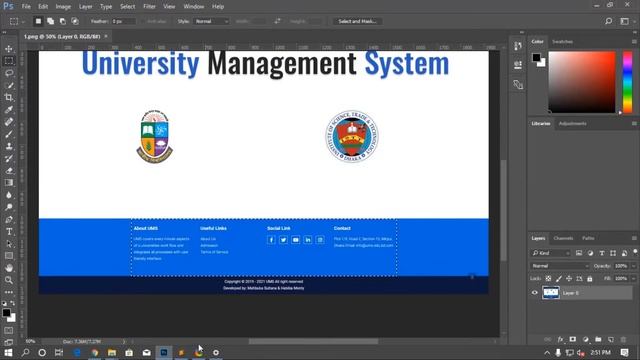Select the Path Selection tool
The image size is (640, 360).
tap(9, 244)
